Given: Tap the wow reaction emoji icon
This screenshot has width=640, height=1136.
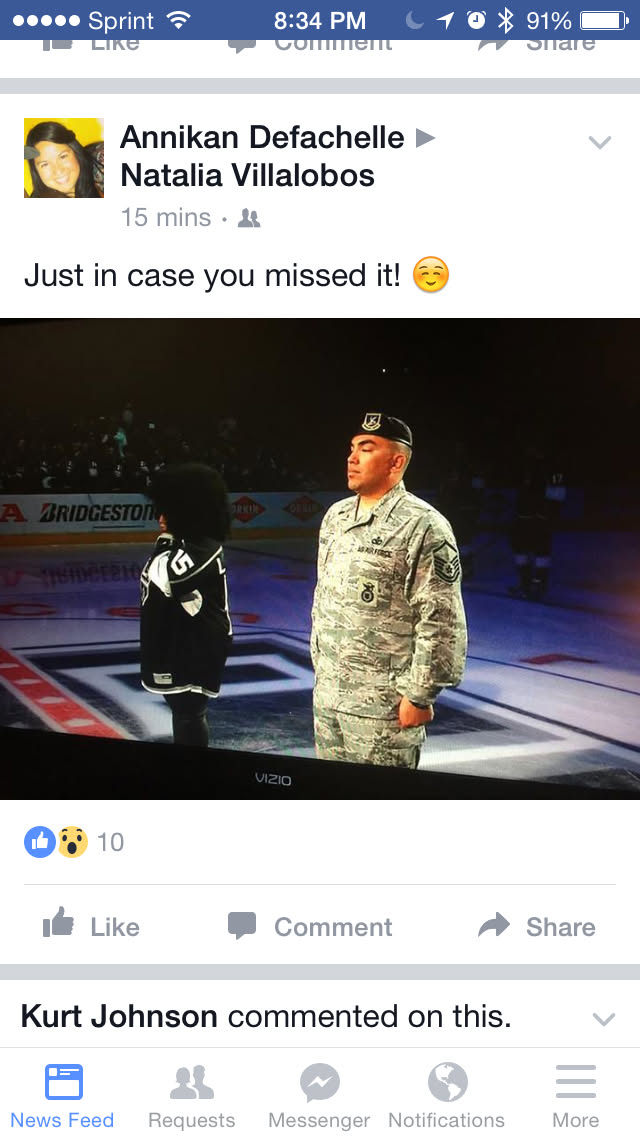Looking at the screenshot, I should (x=72, y=842).
